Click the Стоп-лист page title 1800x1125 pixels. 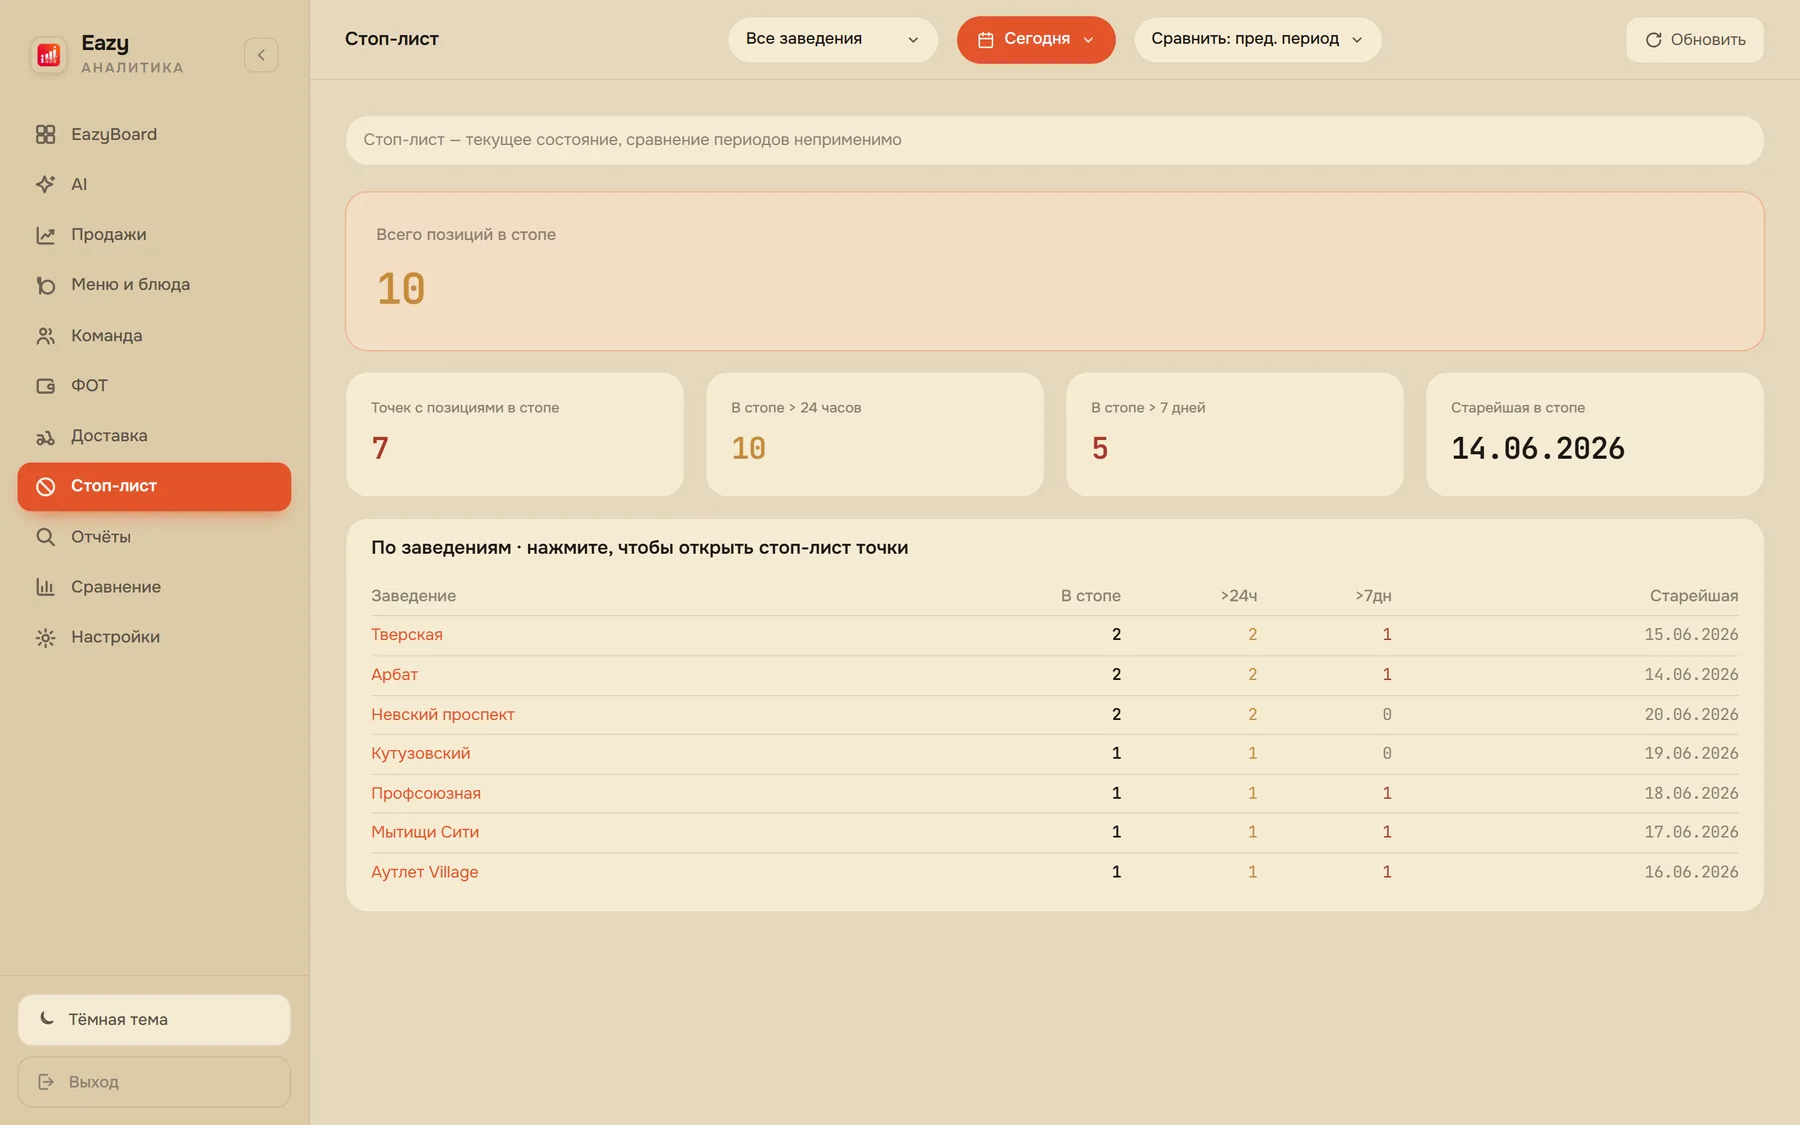click(391, 39)
